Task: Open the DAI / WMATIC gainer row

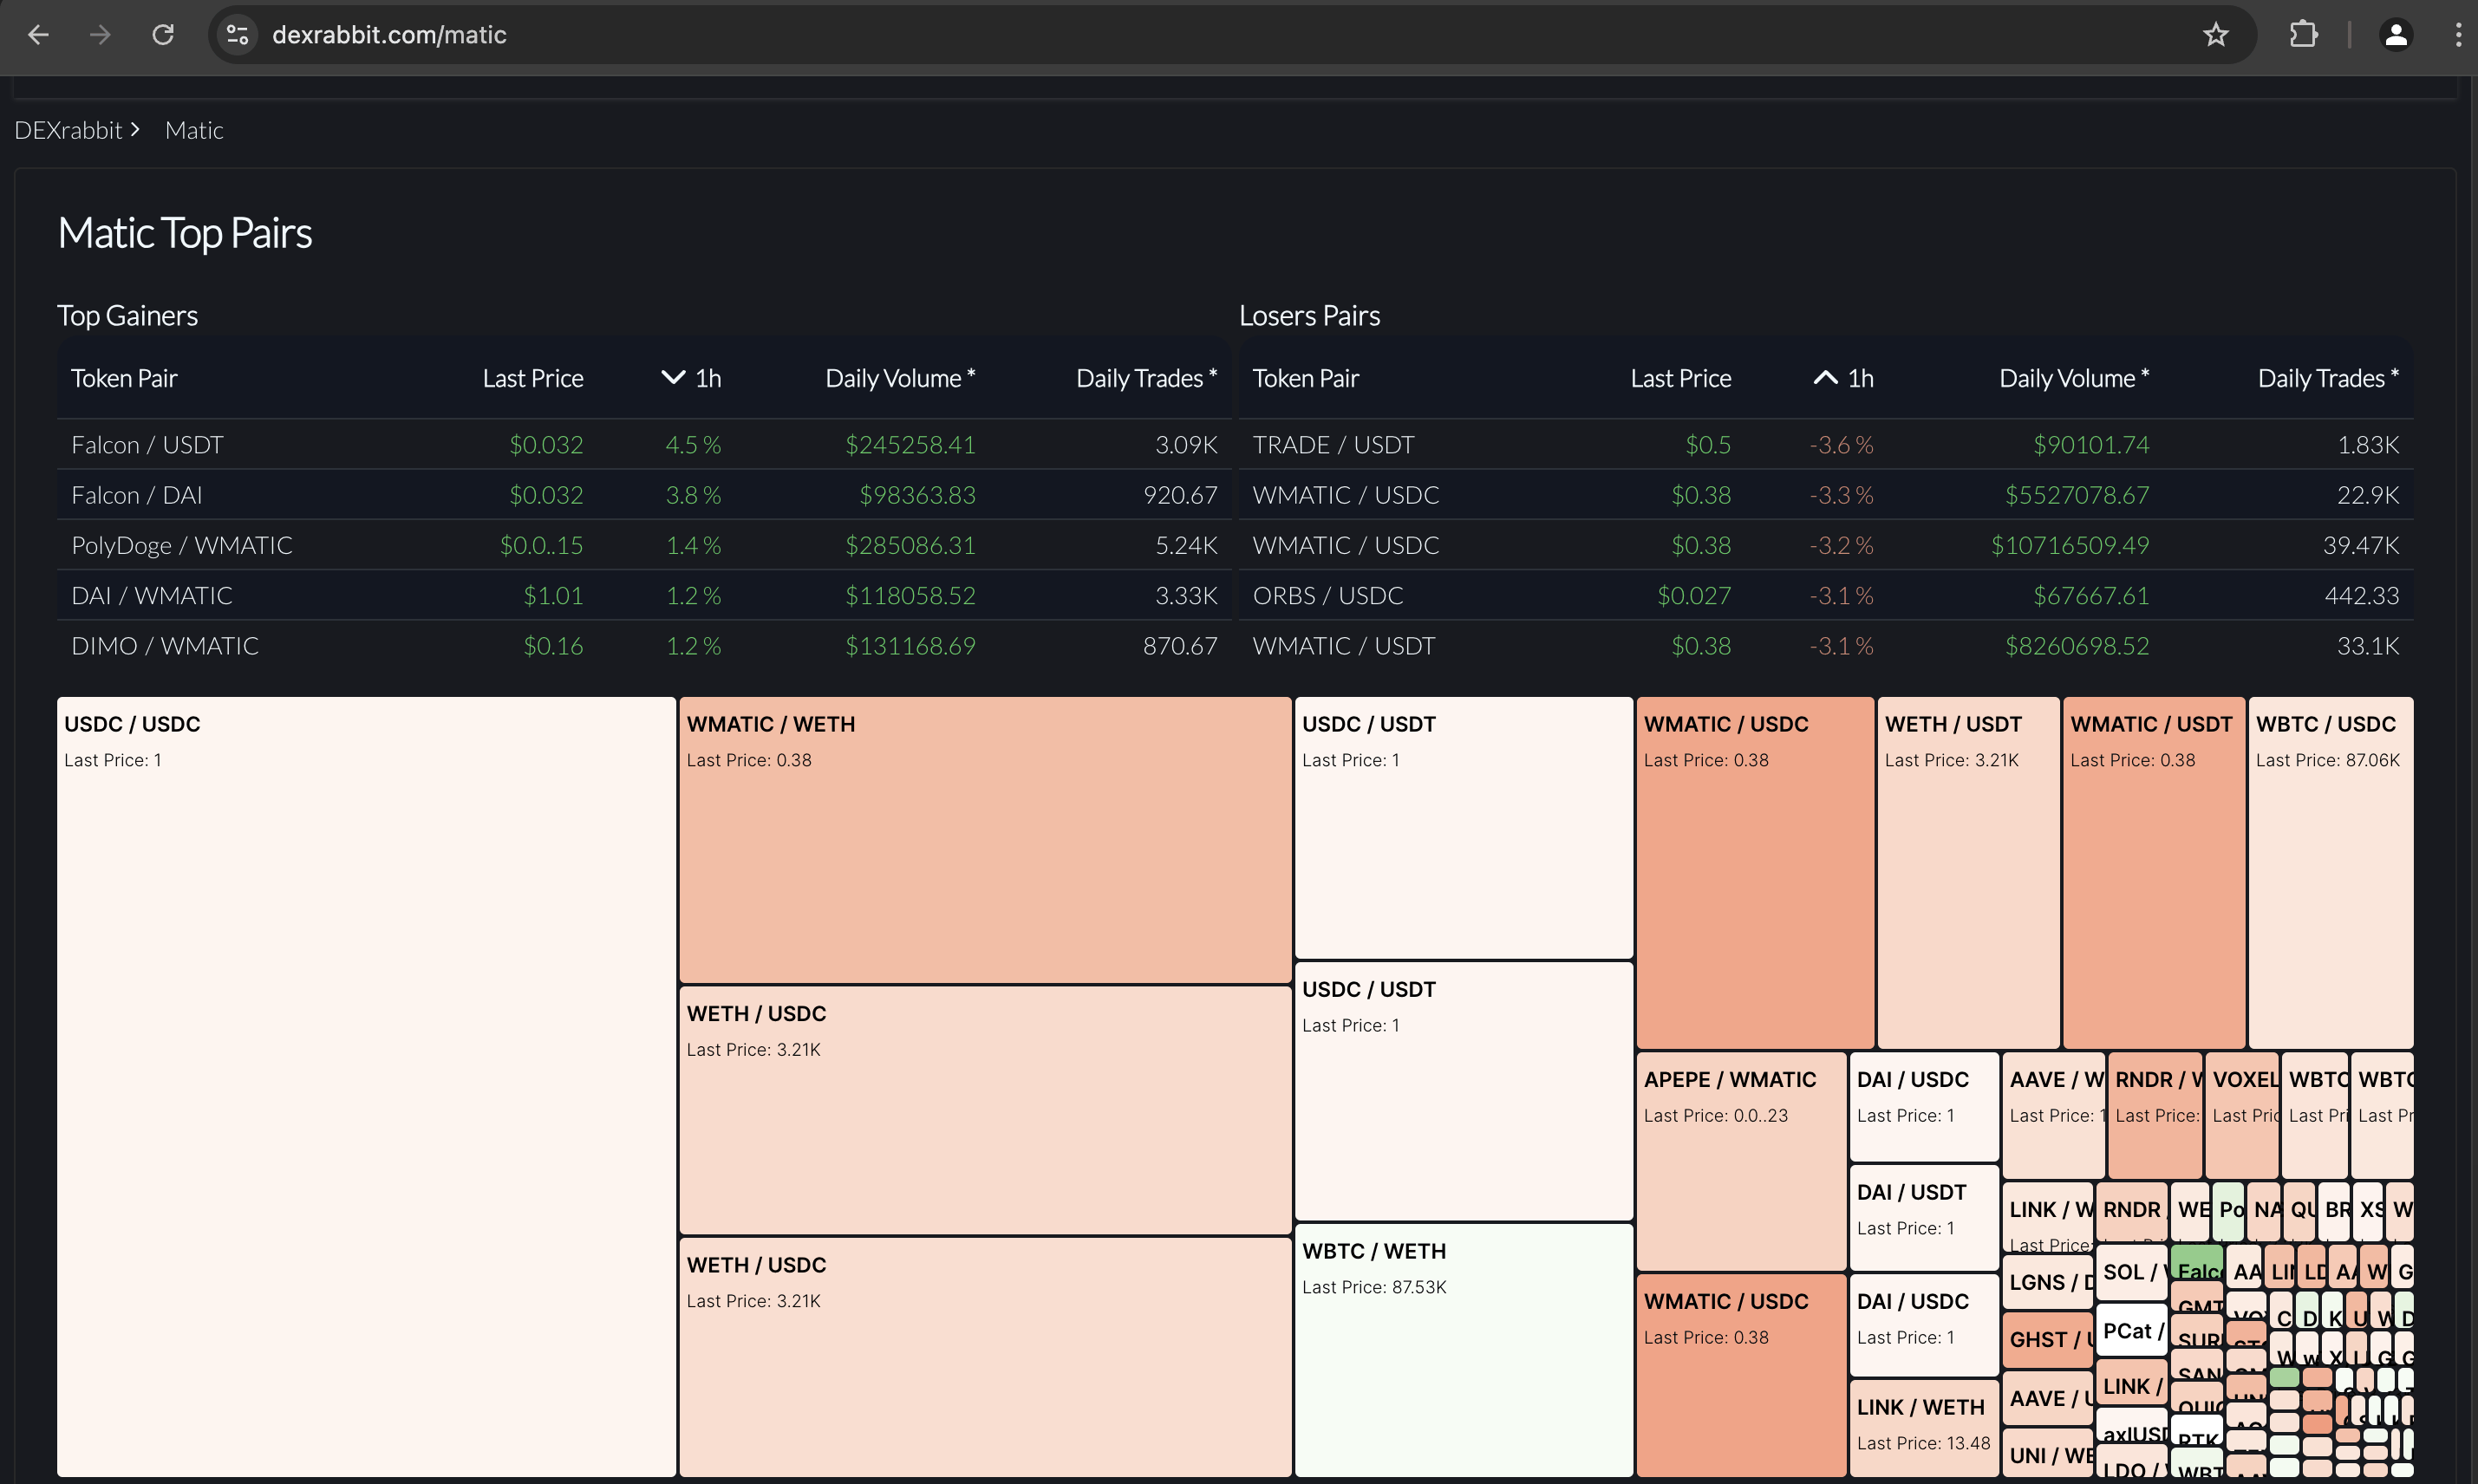Action: point(644,595)
